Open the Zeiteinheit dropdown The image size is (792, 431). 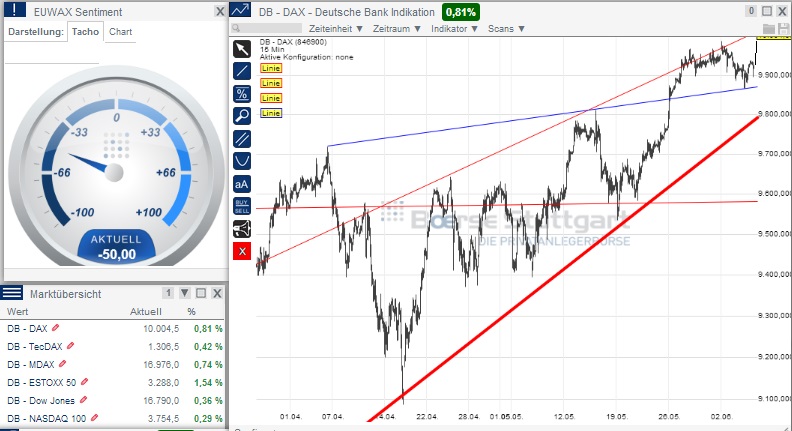[x=336, y=29]
